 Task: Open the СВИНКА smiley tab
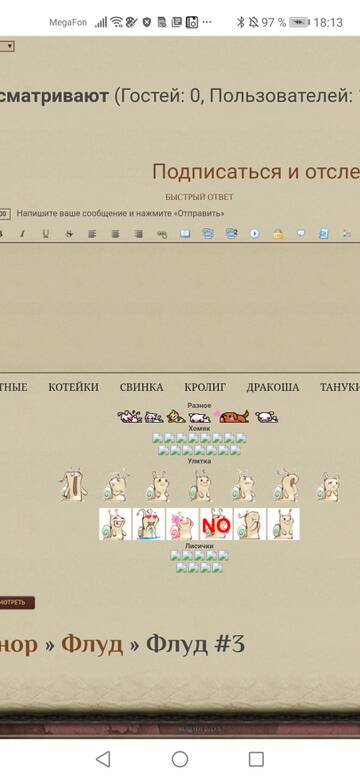click(141, 388)
